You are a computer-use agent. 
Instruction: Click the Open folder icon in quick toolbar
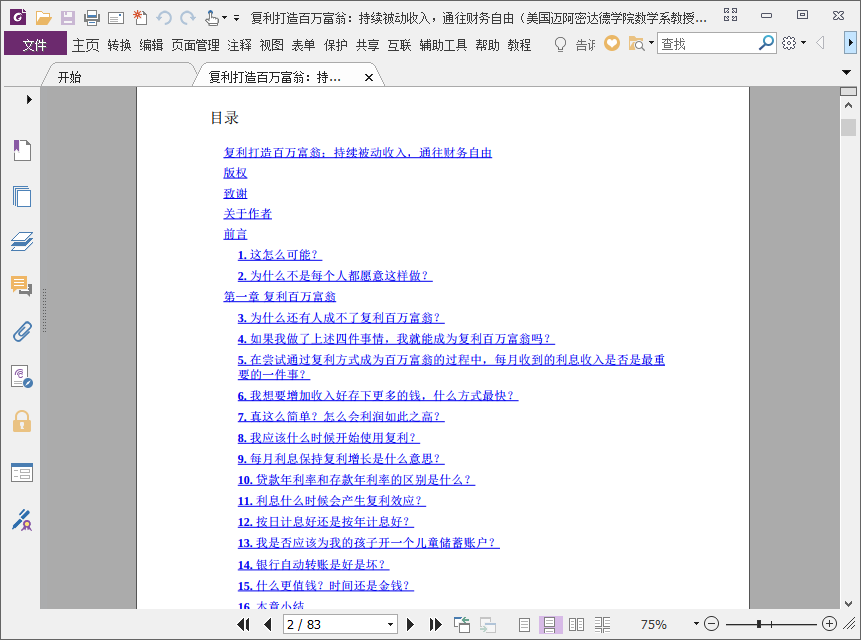click(43, 18)
